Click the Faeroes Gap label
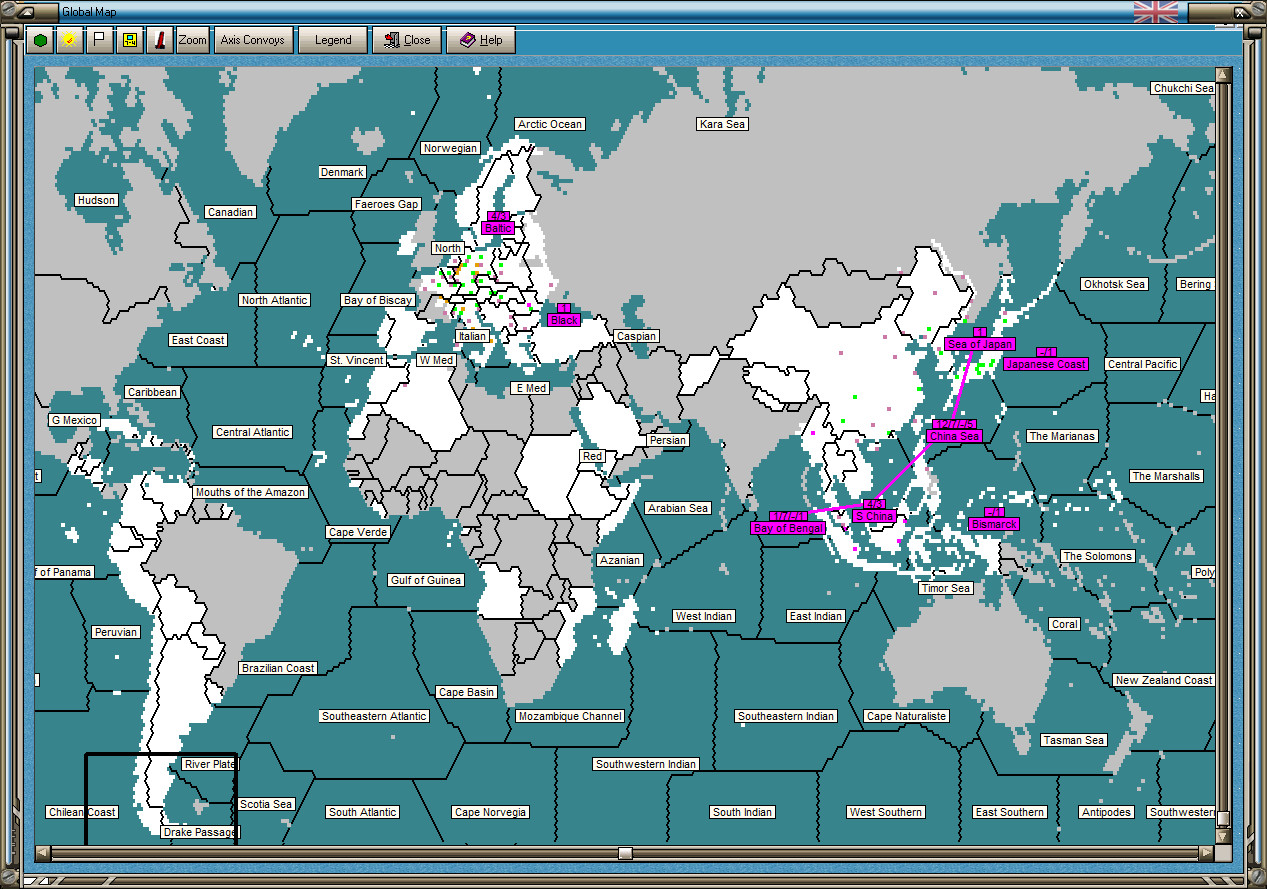The height and width of the screenshot is (889, 1267). point(386,204)
